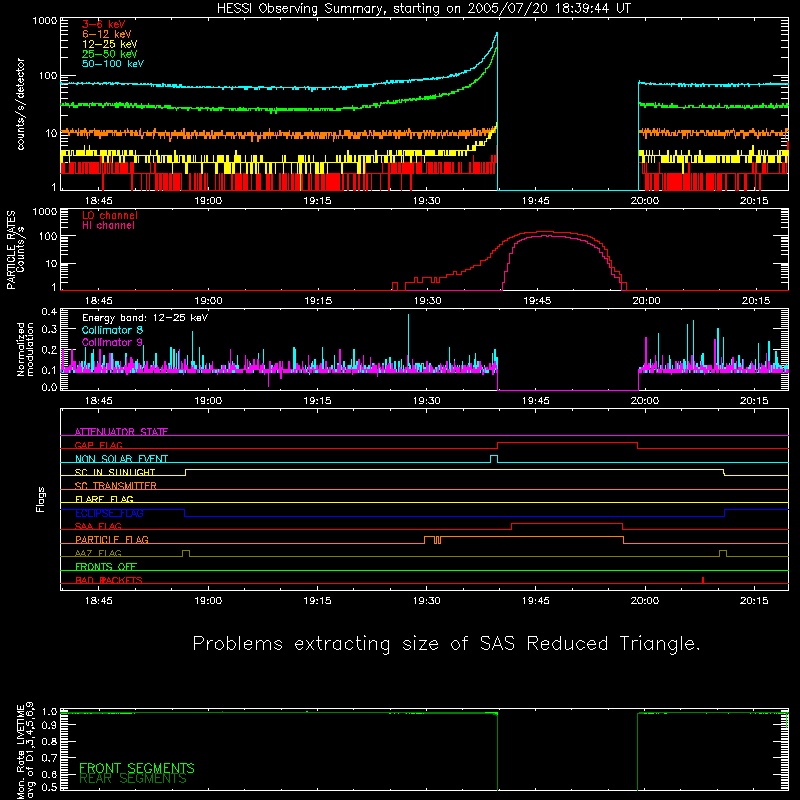This screenshot has height=800, width=800.
Task: Click the PARTICLE FLAG label
Action: pos(112,539)
